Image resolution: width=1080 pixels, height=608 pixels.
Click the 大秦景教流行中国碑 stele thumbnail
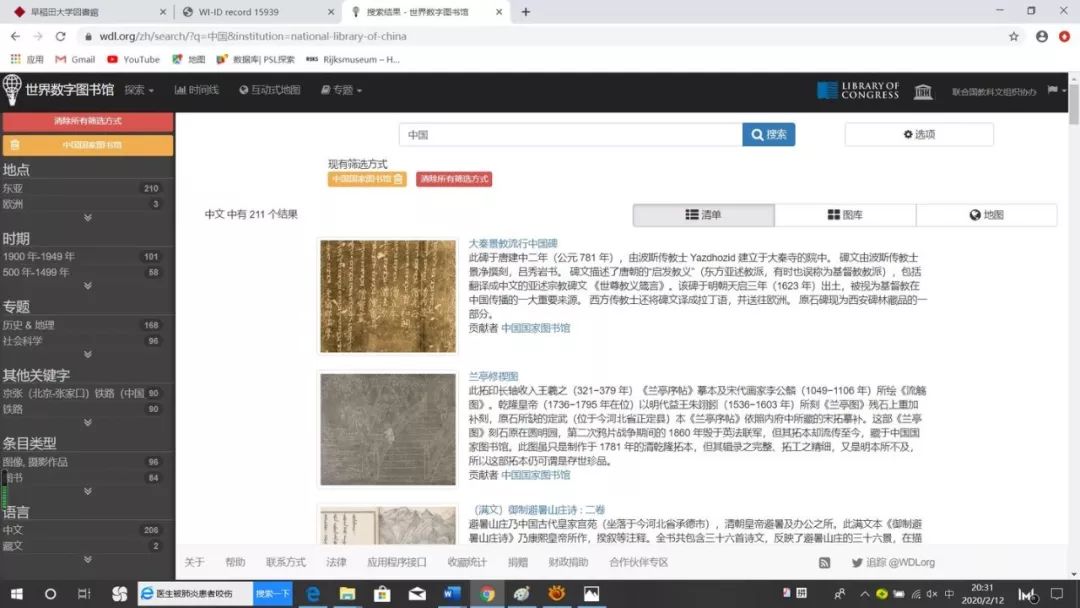[388, 296]
